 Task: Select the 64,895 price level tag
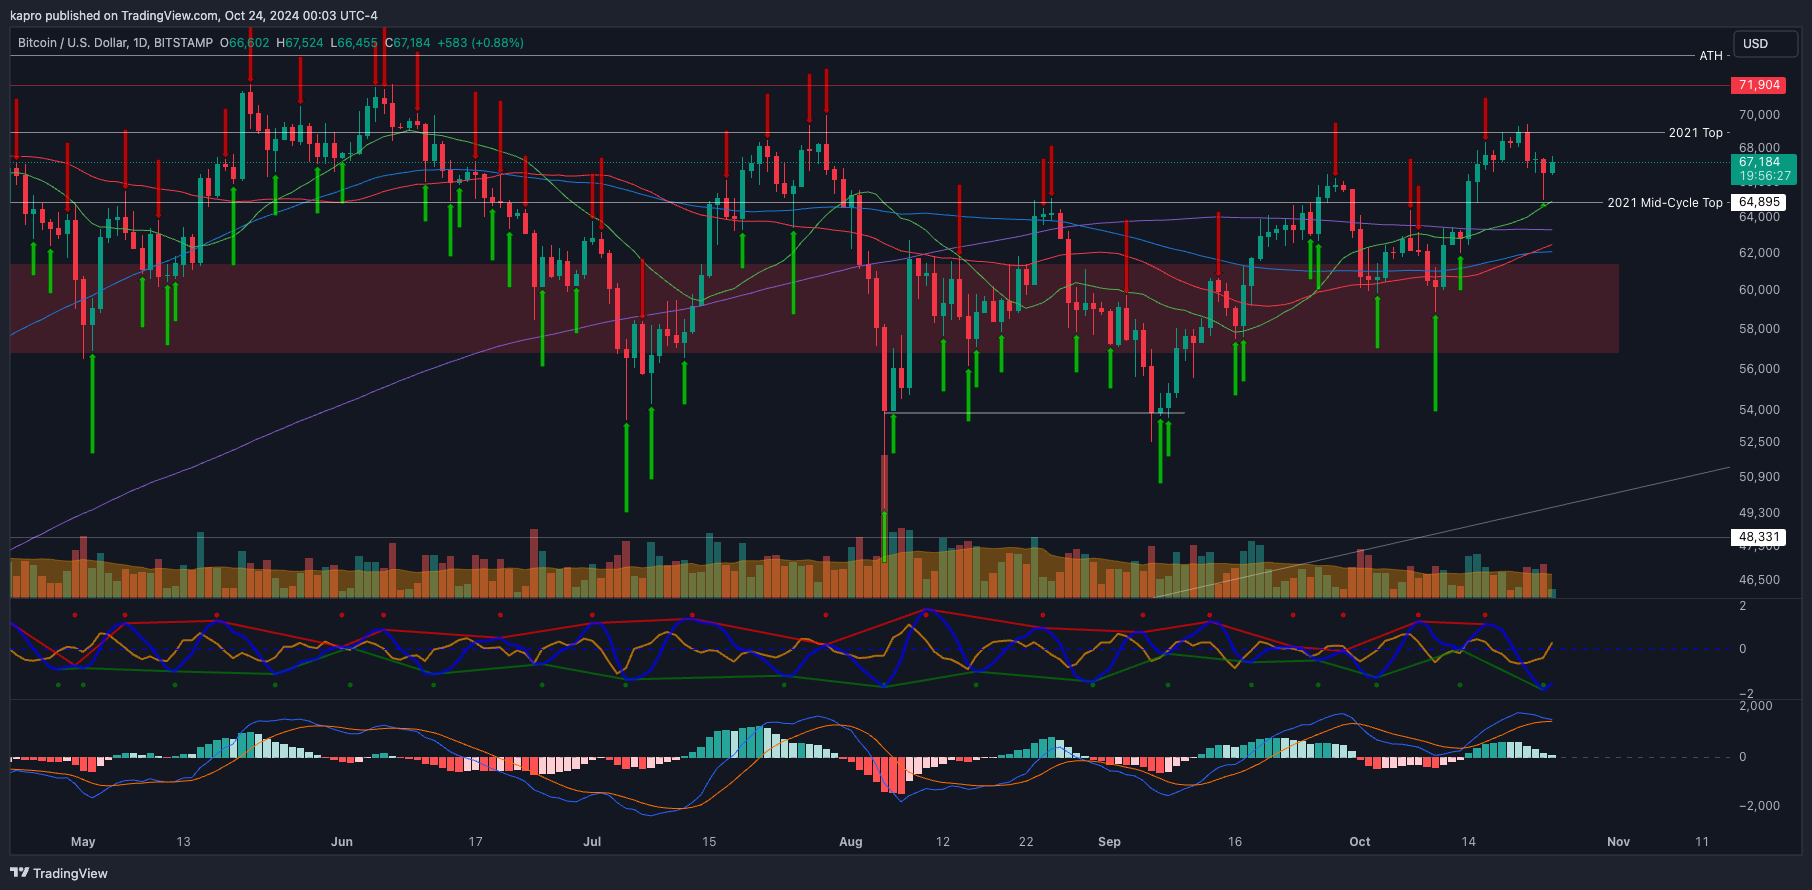1759,202
